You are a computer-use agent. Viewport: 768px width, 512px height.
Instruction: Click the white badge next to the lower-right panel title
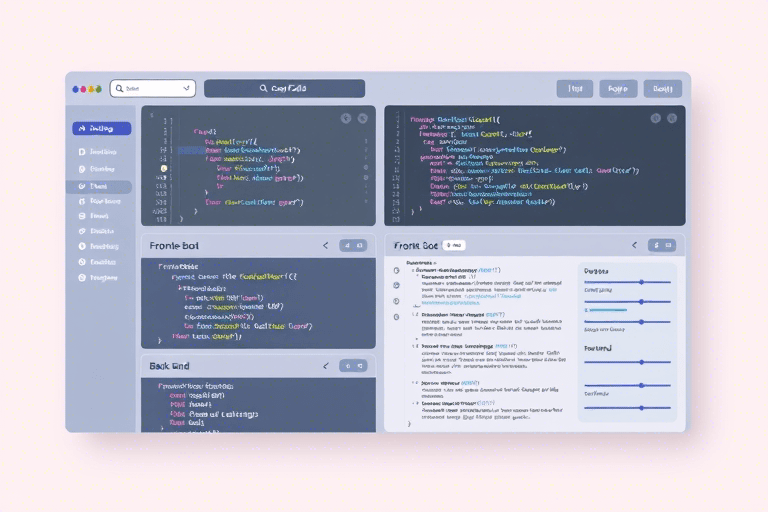[x=454, y=245]
